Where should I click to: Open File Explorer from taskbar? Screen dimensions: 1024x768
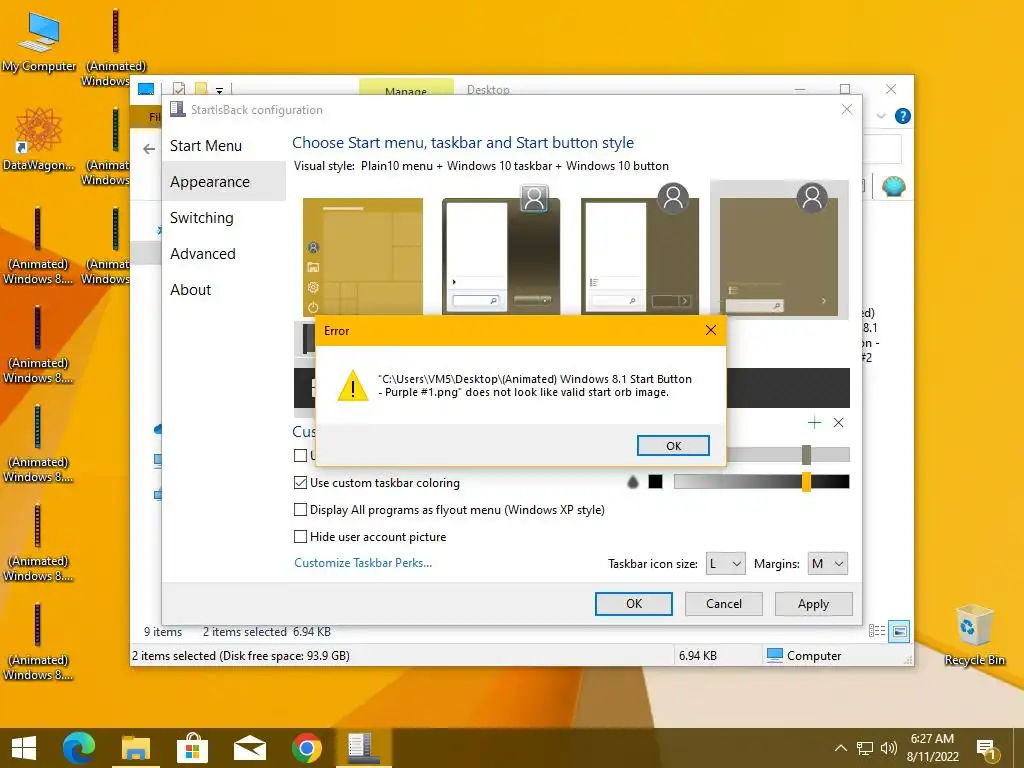[136, 748]
